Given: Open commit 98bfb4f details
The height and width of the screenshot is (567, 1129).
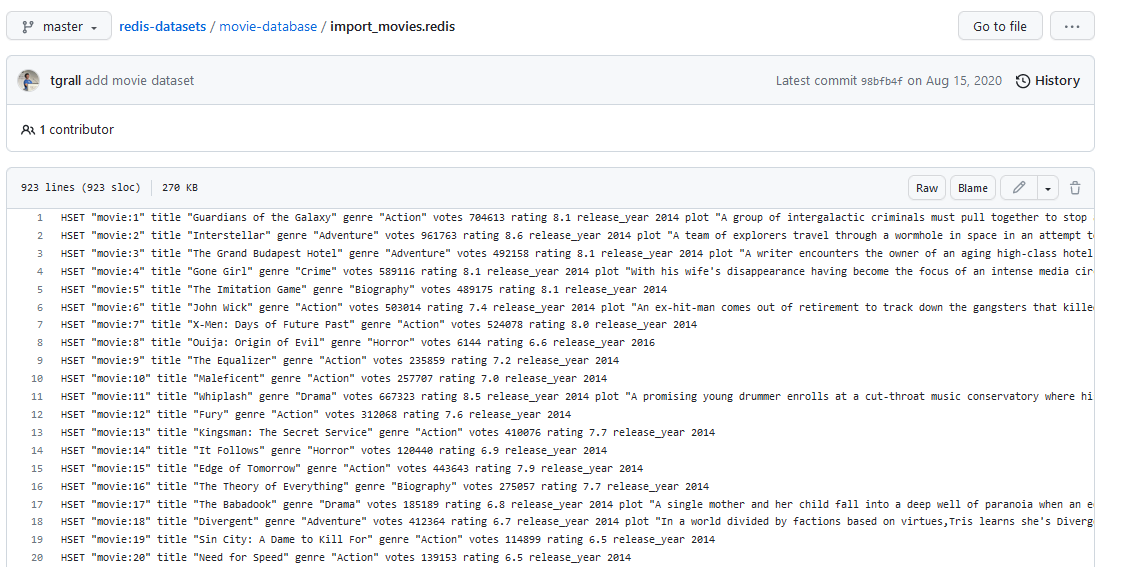Looking at the screenshot, I should (882, 81).
